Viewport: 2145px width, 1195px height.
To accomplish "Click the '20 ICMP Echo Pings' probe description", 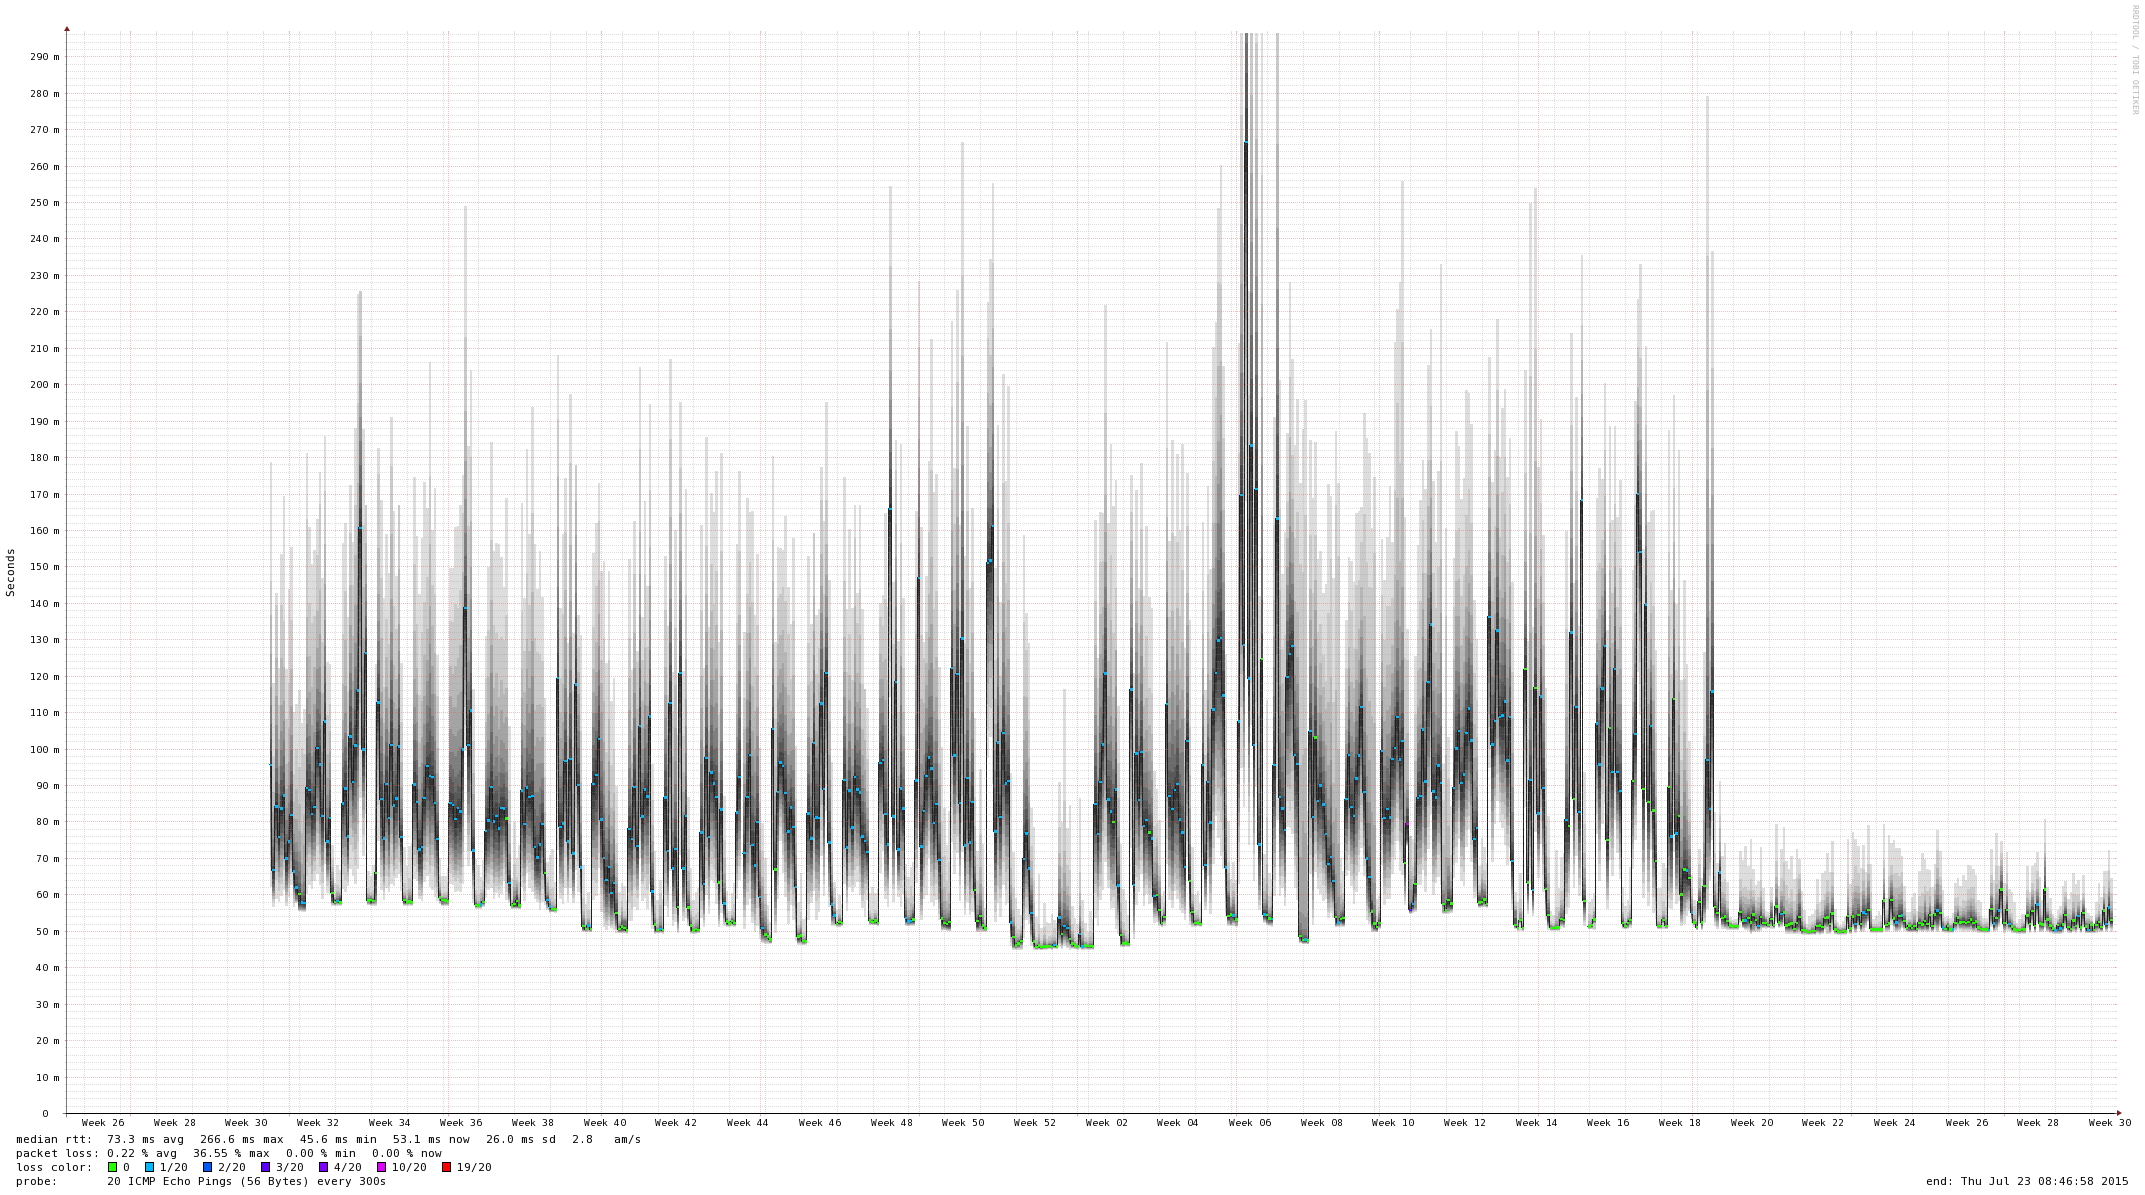I will click(170, 1181).
